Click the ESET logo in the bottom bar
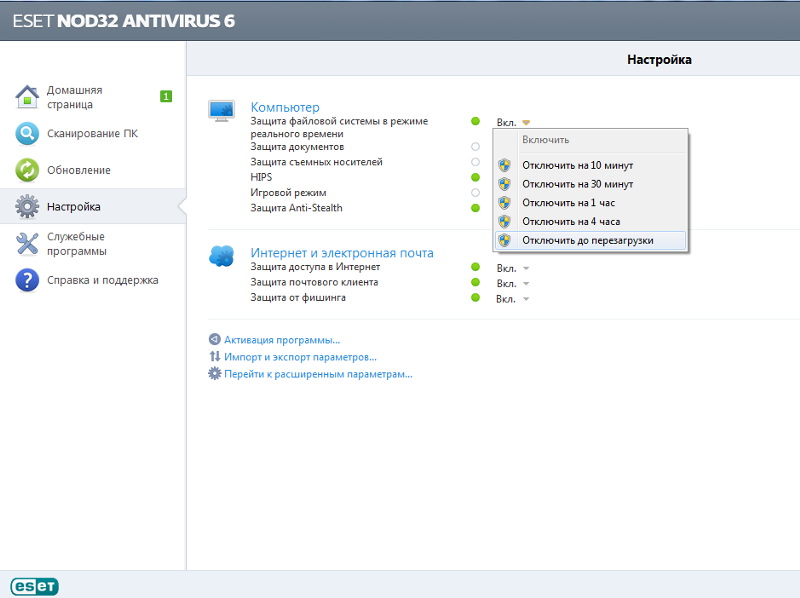 (35, 586)
